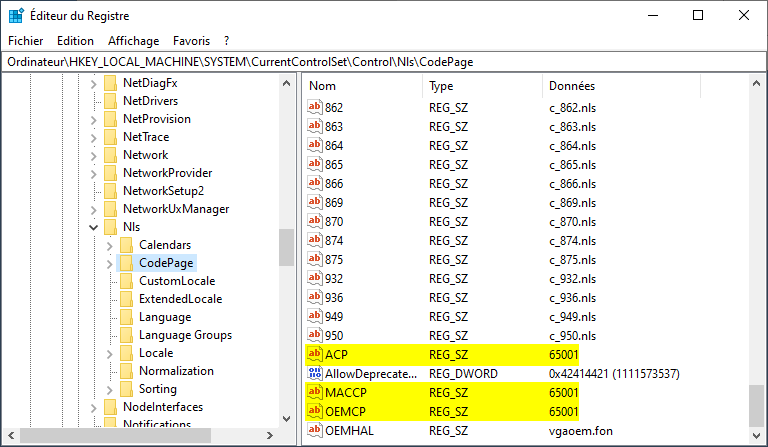Click the OEMHAL value's string icon

click(316, 430)
